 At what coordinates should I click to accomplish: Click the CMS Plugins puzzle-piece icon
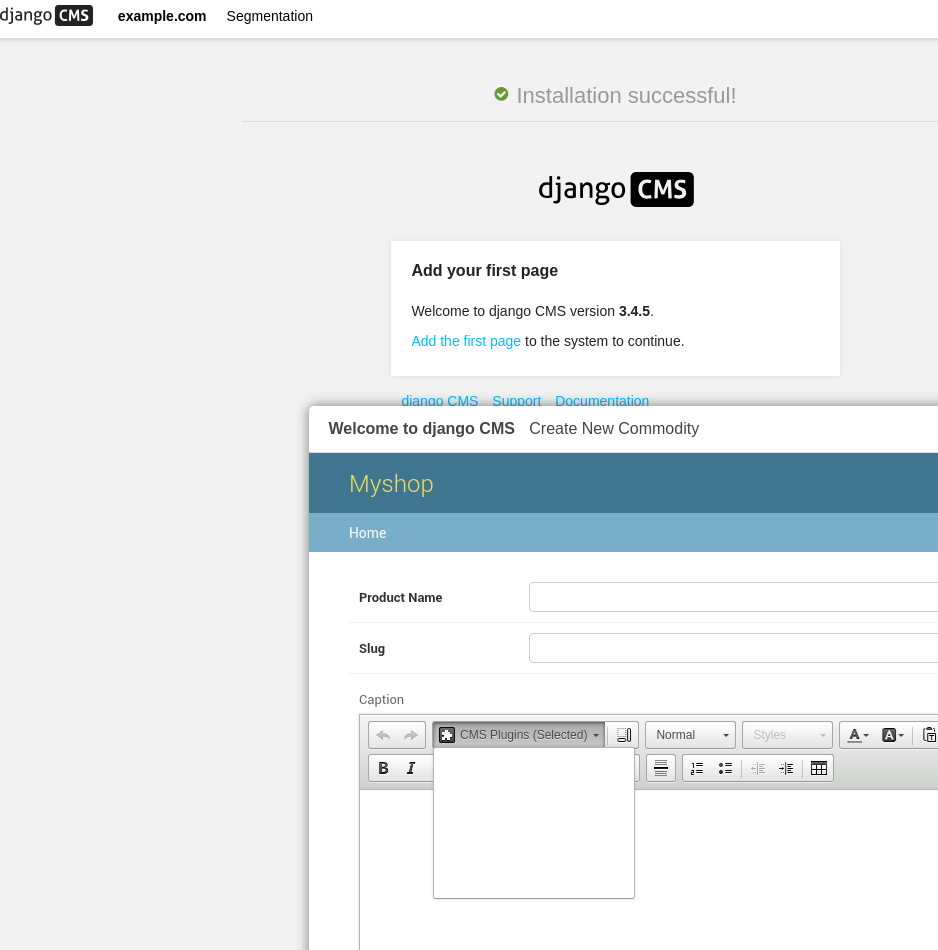point(447,735)
